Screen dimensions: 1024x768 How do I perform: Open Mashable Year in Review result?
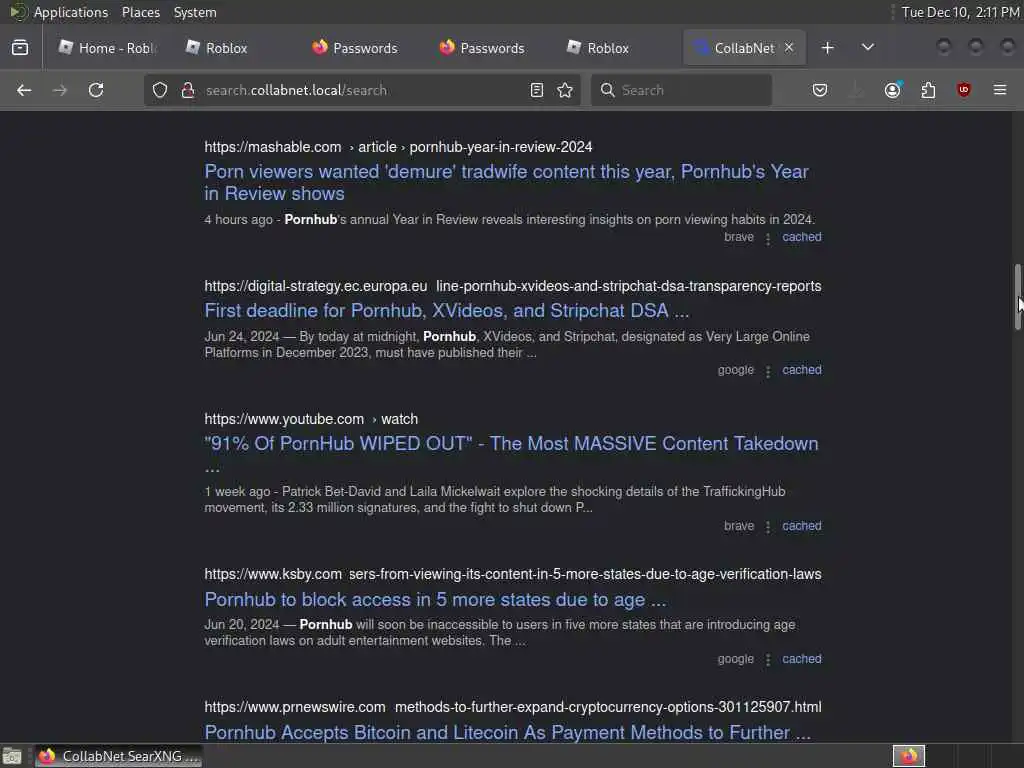(x=506, y=182)
